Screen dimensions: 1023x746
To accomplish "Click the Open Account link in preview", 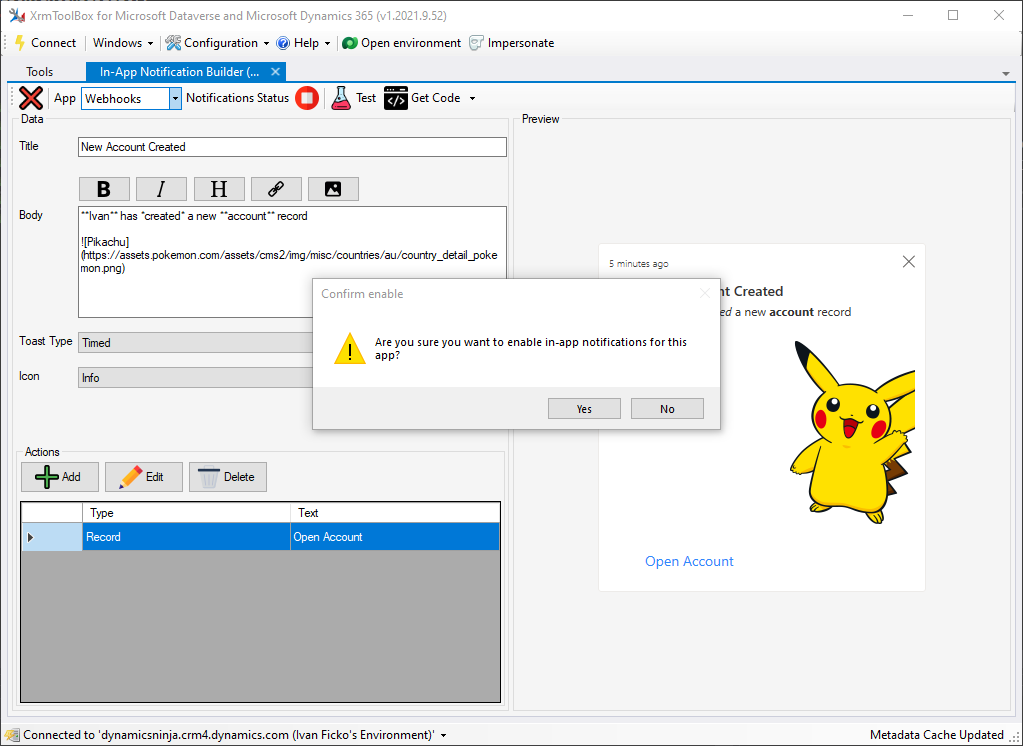I will point(689,561).
